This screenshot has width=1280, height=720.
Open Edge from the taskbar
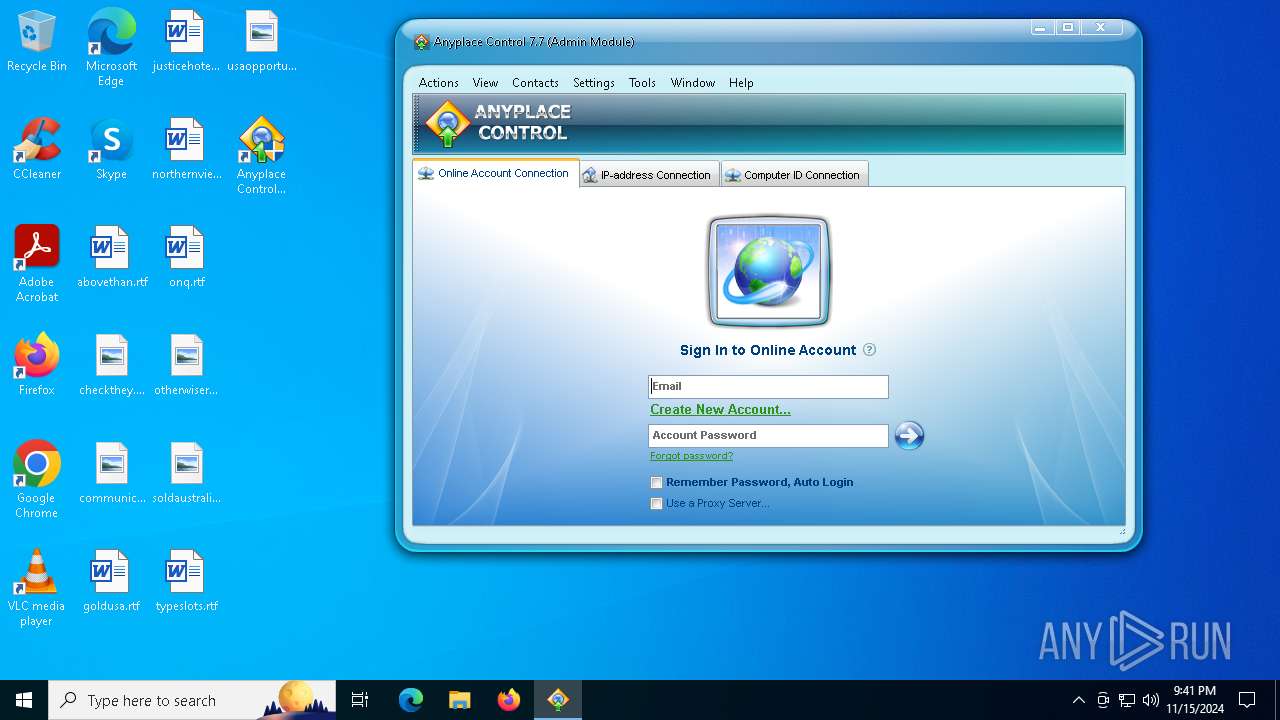(x=411, y=700)
